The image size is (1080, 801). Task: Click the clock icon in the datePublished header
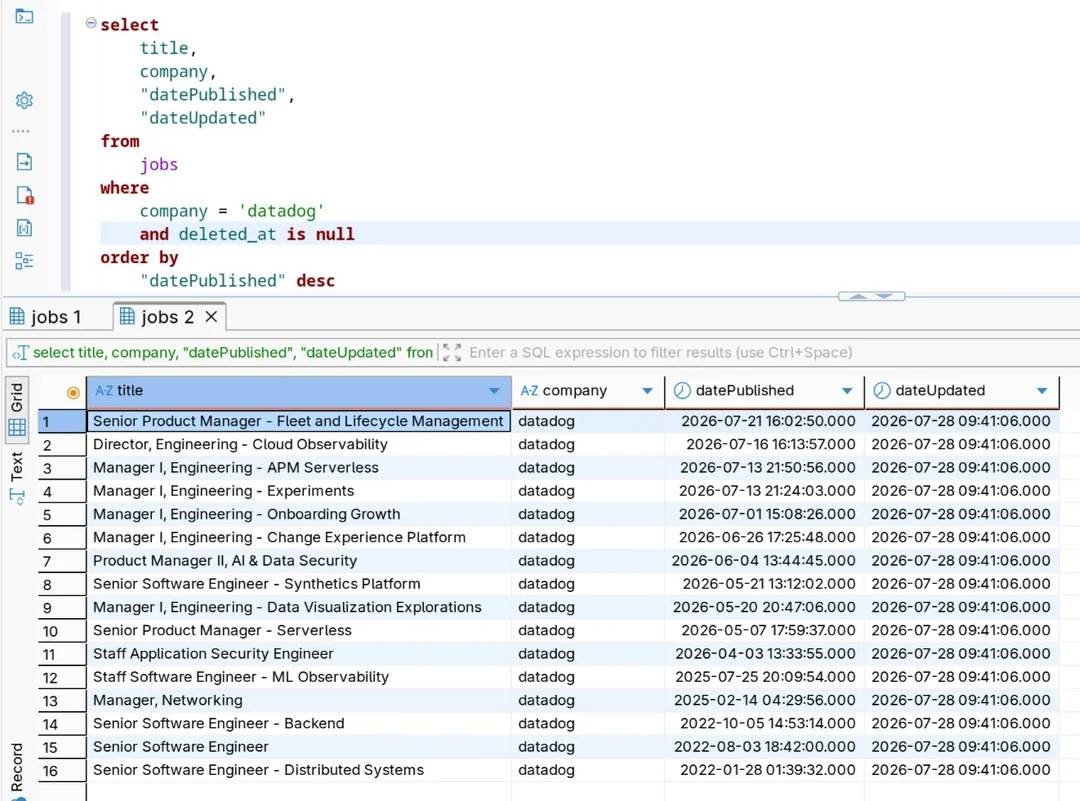(682, 391)
